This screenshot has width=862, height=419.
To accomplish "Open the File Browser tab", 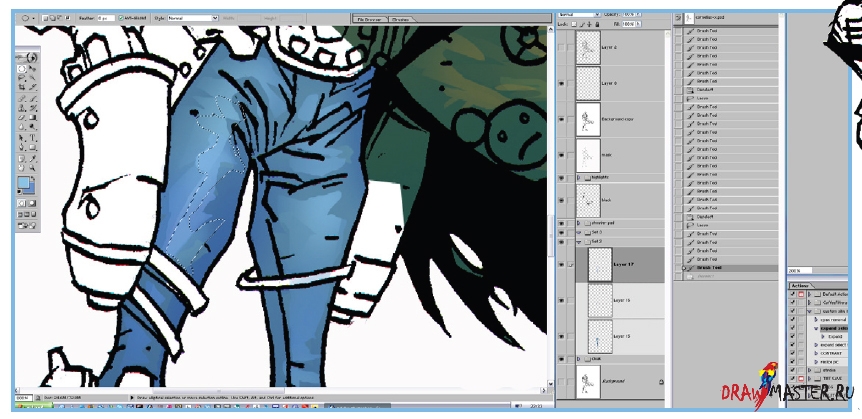I will point(370,19).
